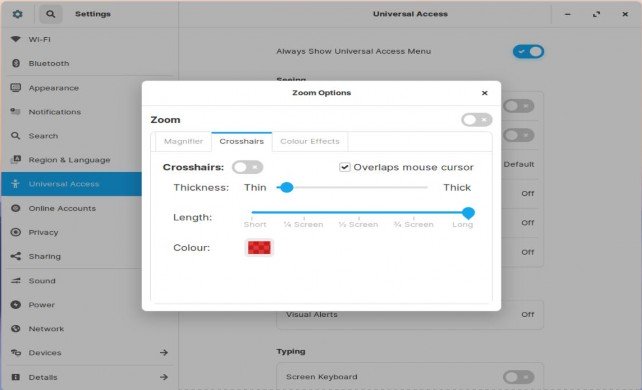Open the red crosshairs Colour picker

[259, 248]
